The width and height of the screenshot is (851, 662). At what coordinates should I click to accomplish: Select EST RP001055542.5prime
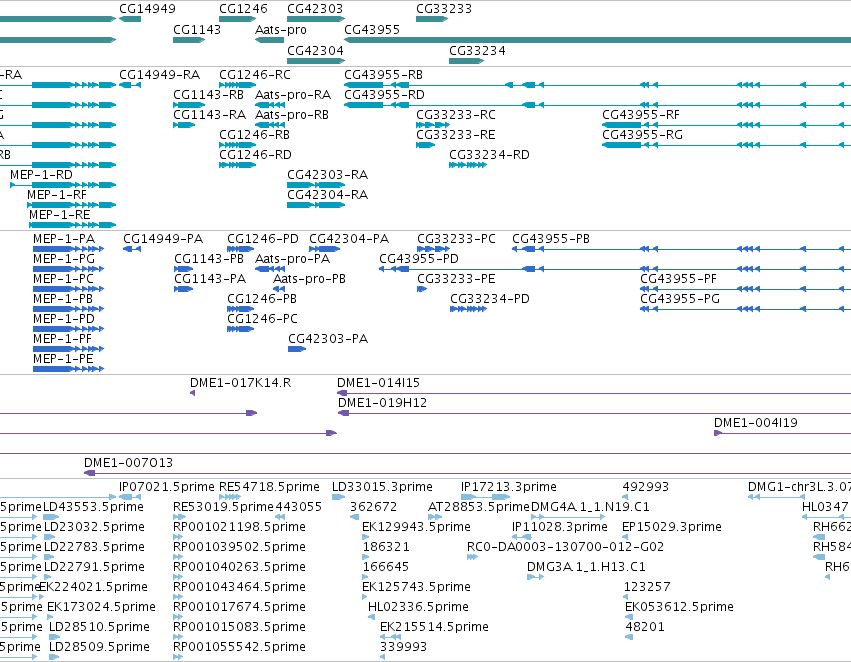239,647
